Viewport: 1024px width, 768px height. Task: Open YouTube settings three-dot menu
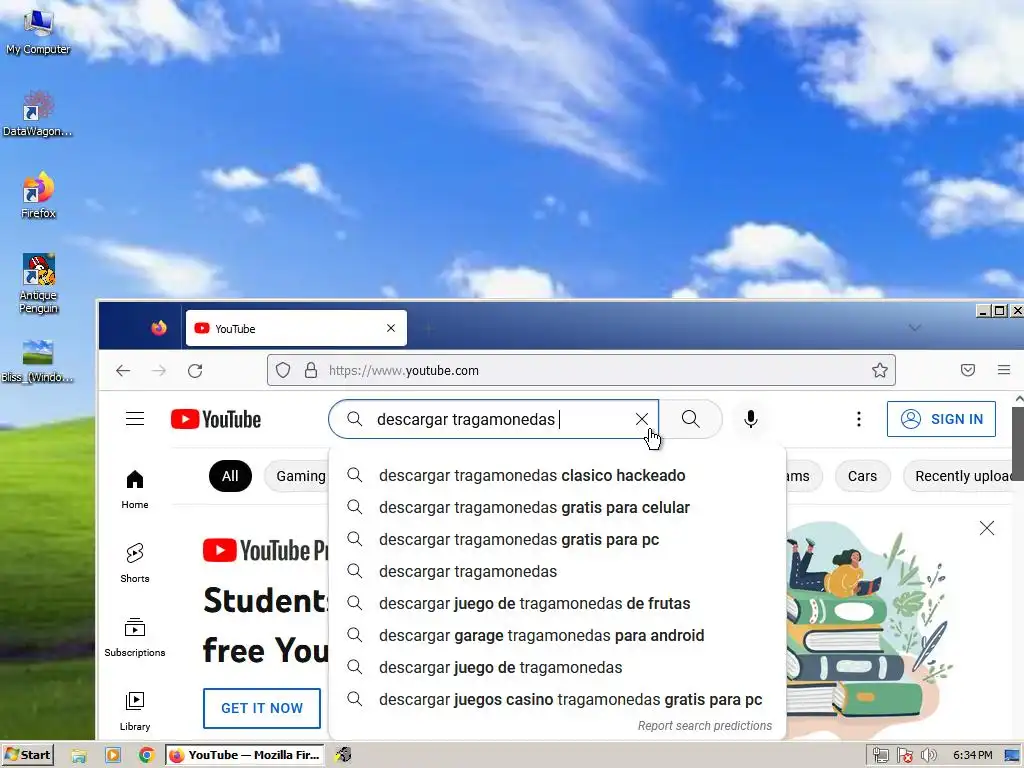[x=859, y=419]
